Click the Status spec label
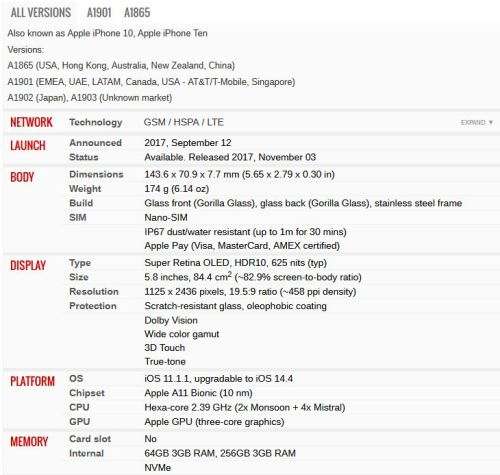Image resolution: width=500 pixels, height=475 pixels. click(x=83, y=157)
